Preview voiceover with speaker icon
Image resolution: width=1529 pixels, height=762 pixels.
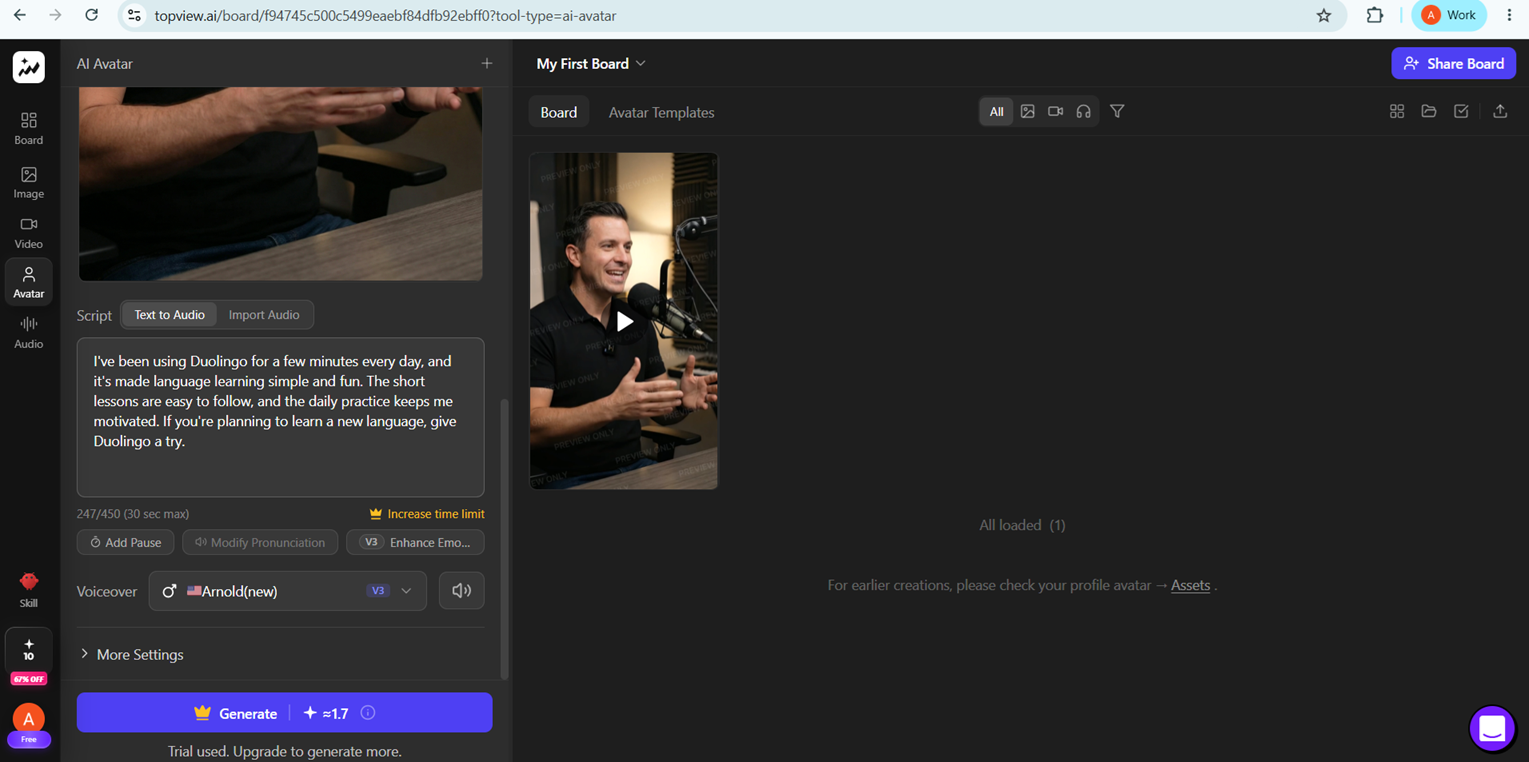[461, 591]
